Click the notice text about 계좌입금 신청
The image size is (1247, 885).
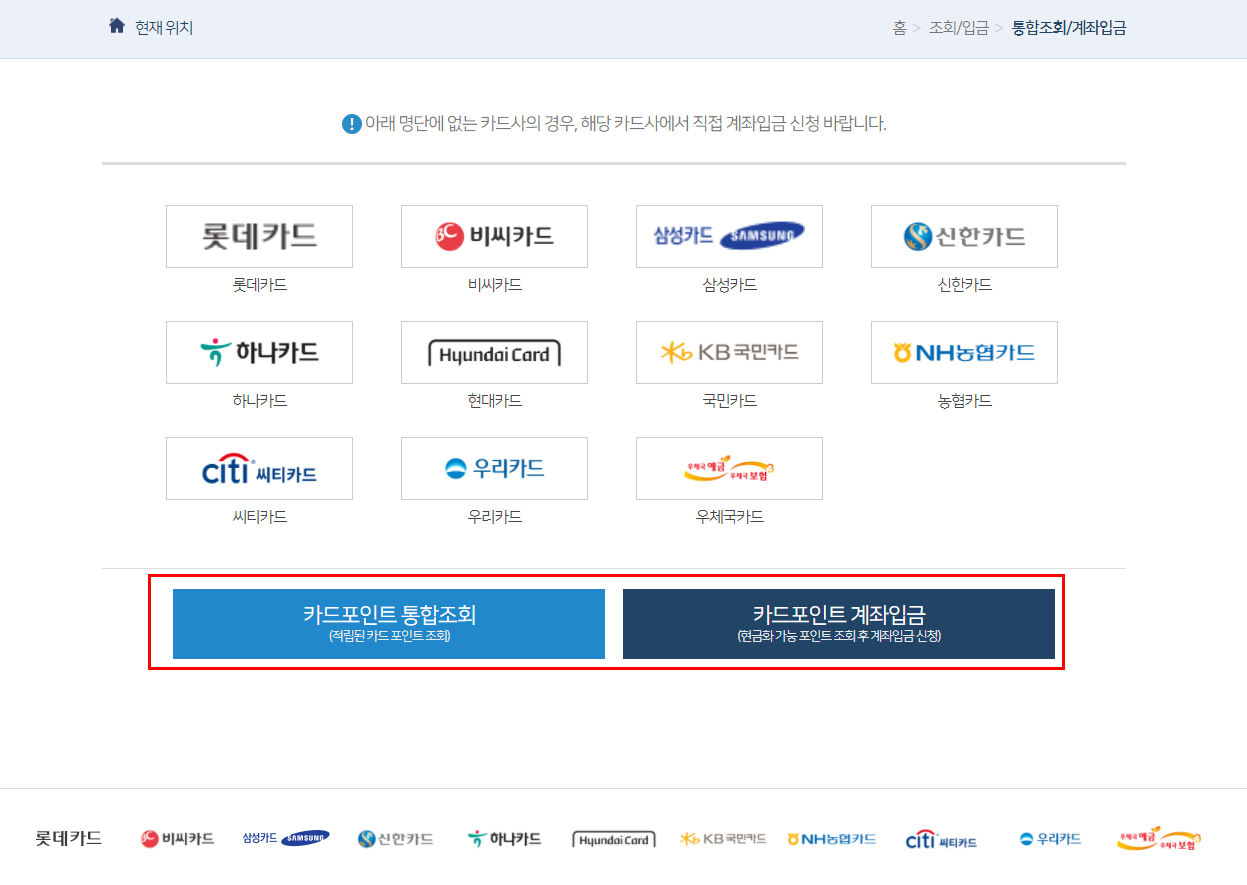(626, 124)
